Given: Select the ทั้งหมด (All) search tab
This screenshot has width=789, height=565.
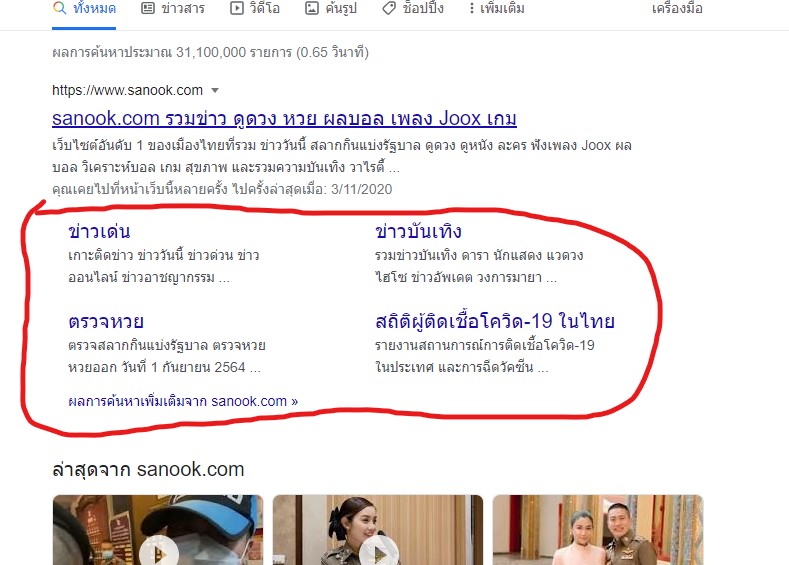Looking at the screenshot, I should coord(84,9).
